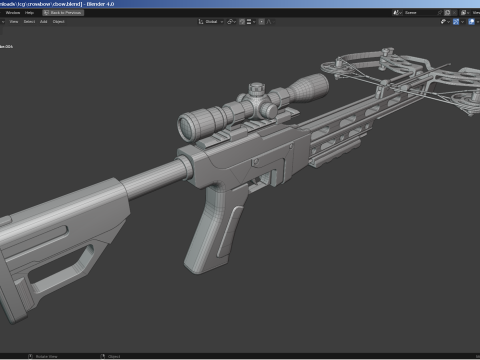This screenshot has width=480, height=360.
Task: Toggle the show gizmo button
Action: (456, 22)
